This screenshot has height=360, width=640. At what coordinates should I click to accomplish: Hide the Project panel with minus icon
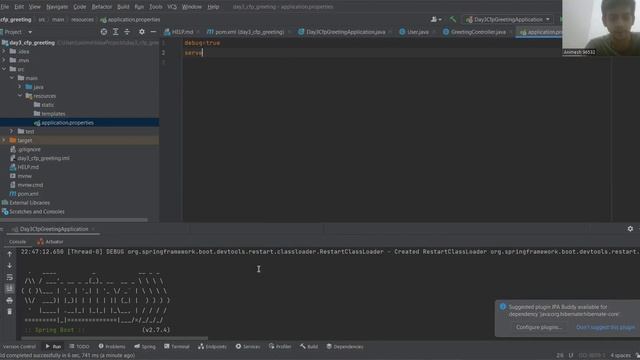[153, 32]
